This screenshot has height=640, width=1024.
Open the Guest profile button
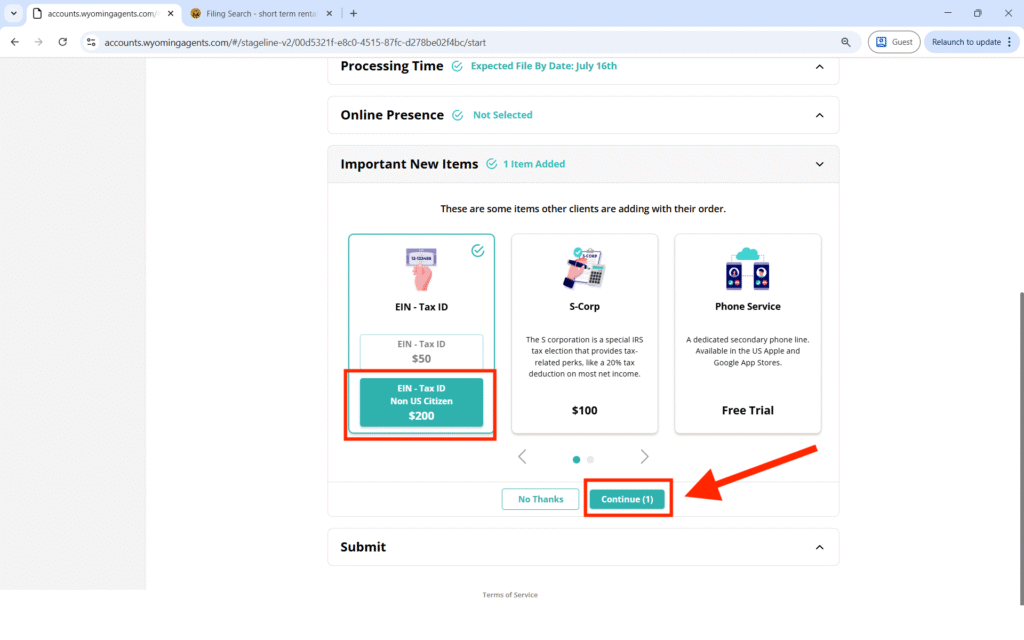893,42
